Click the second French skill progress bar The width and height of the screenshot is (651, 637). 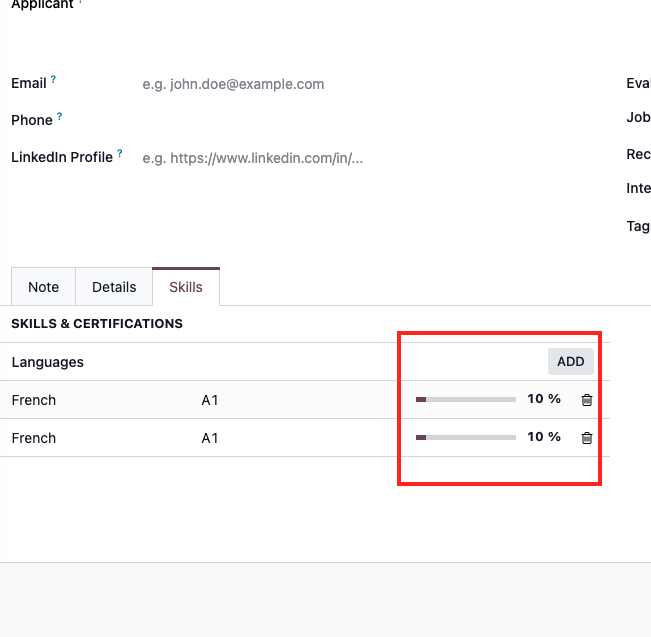pyautogui.click(x=466, y=437)
